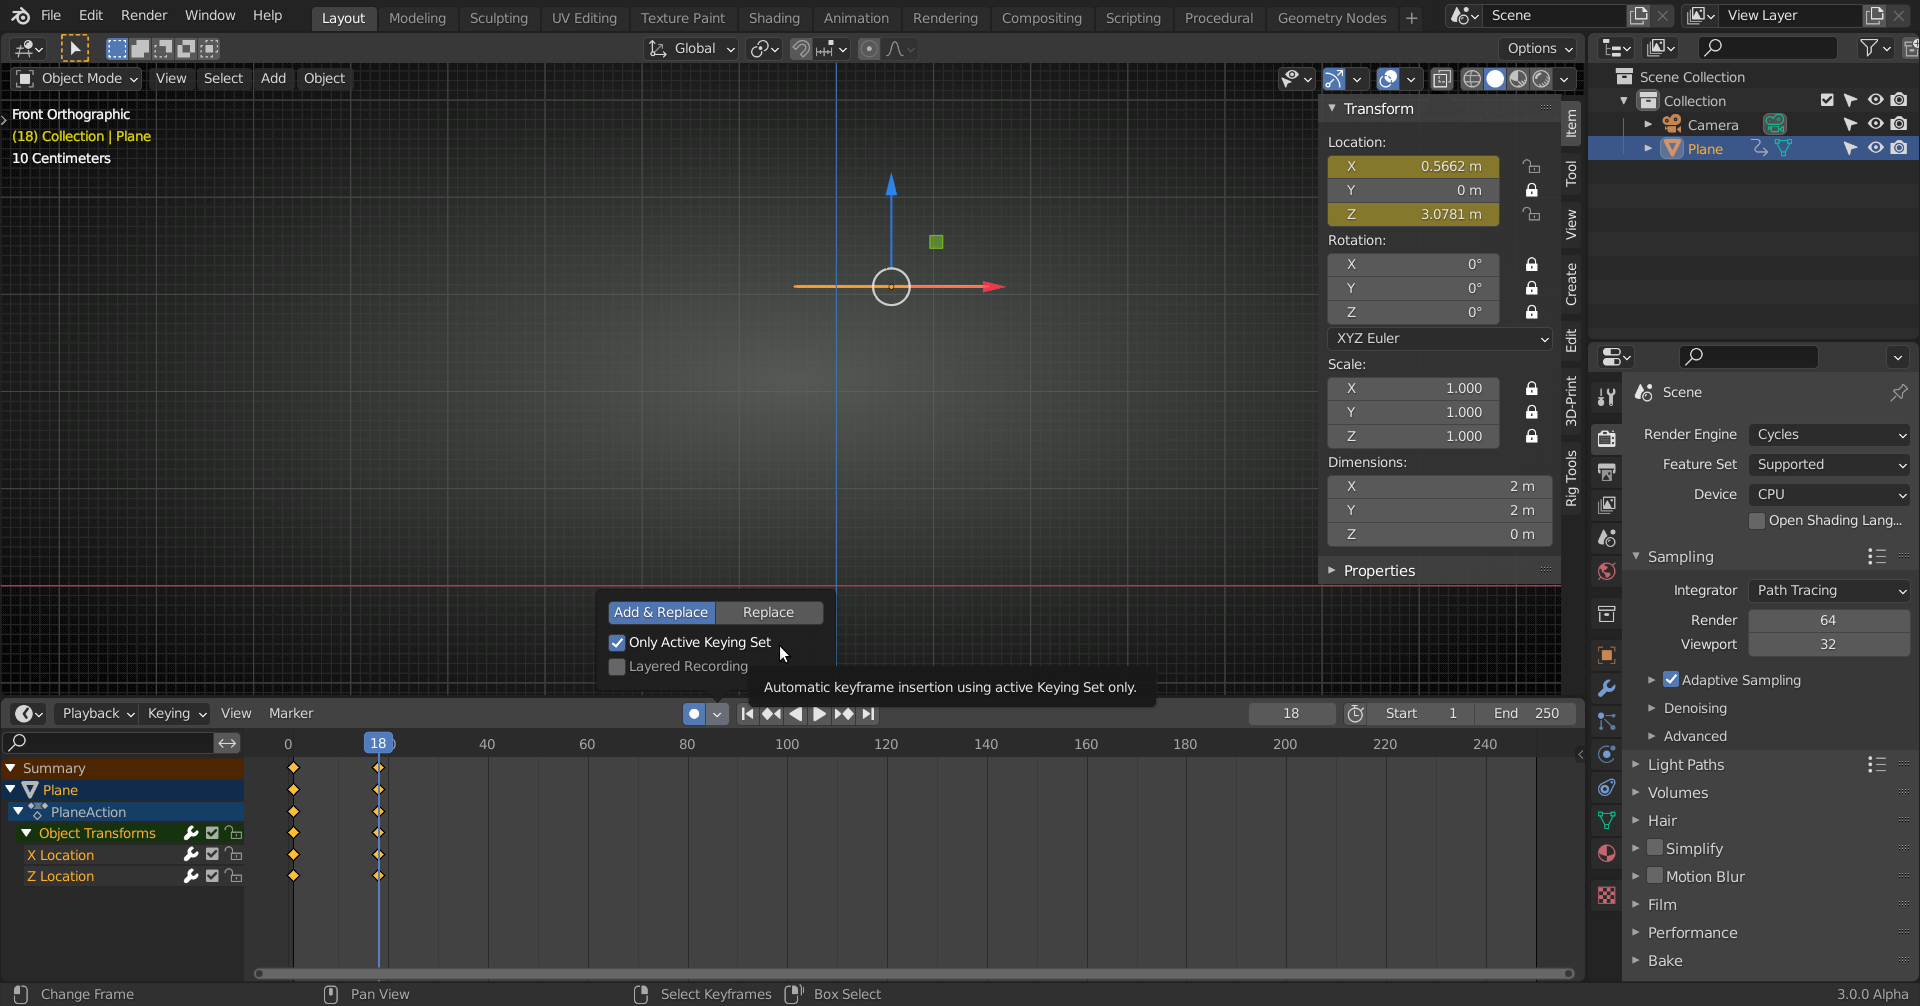Click the Viewport samples field showing 32
Image resolution: width=1920 pixels, height=1006 pixels.
tap(1829, 645)
